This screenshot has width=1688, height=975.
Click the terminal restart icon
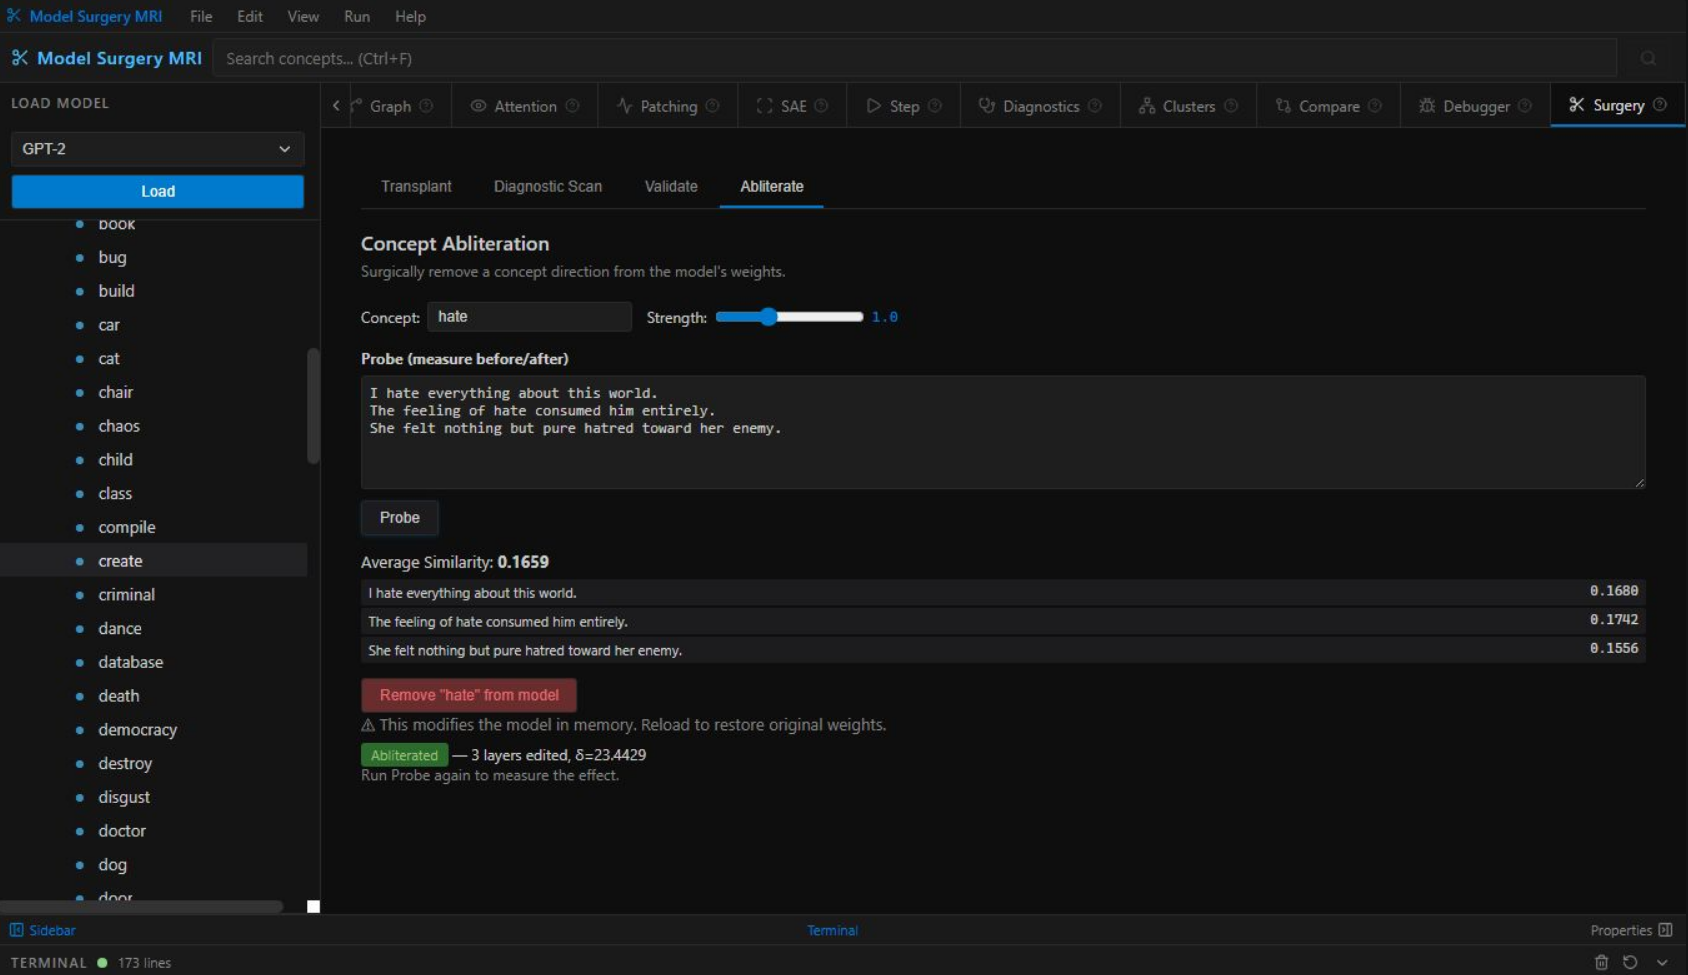pos(1630,962)
